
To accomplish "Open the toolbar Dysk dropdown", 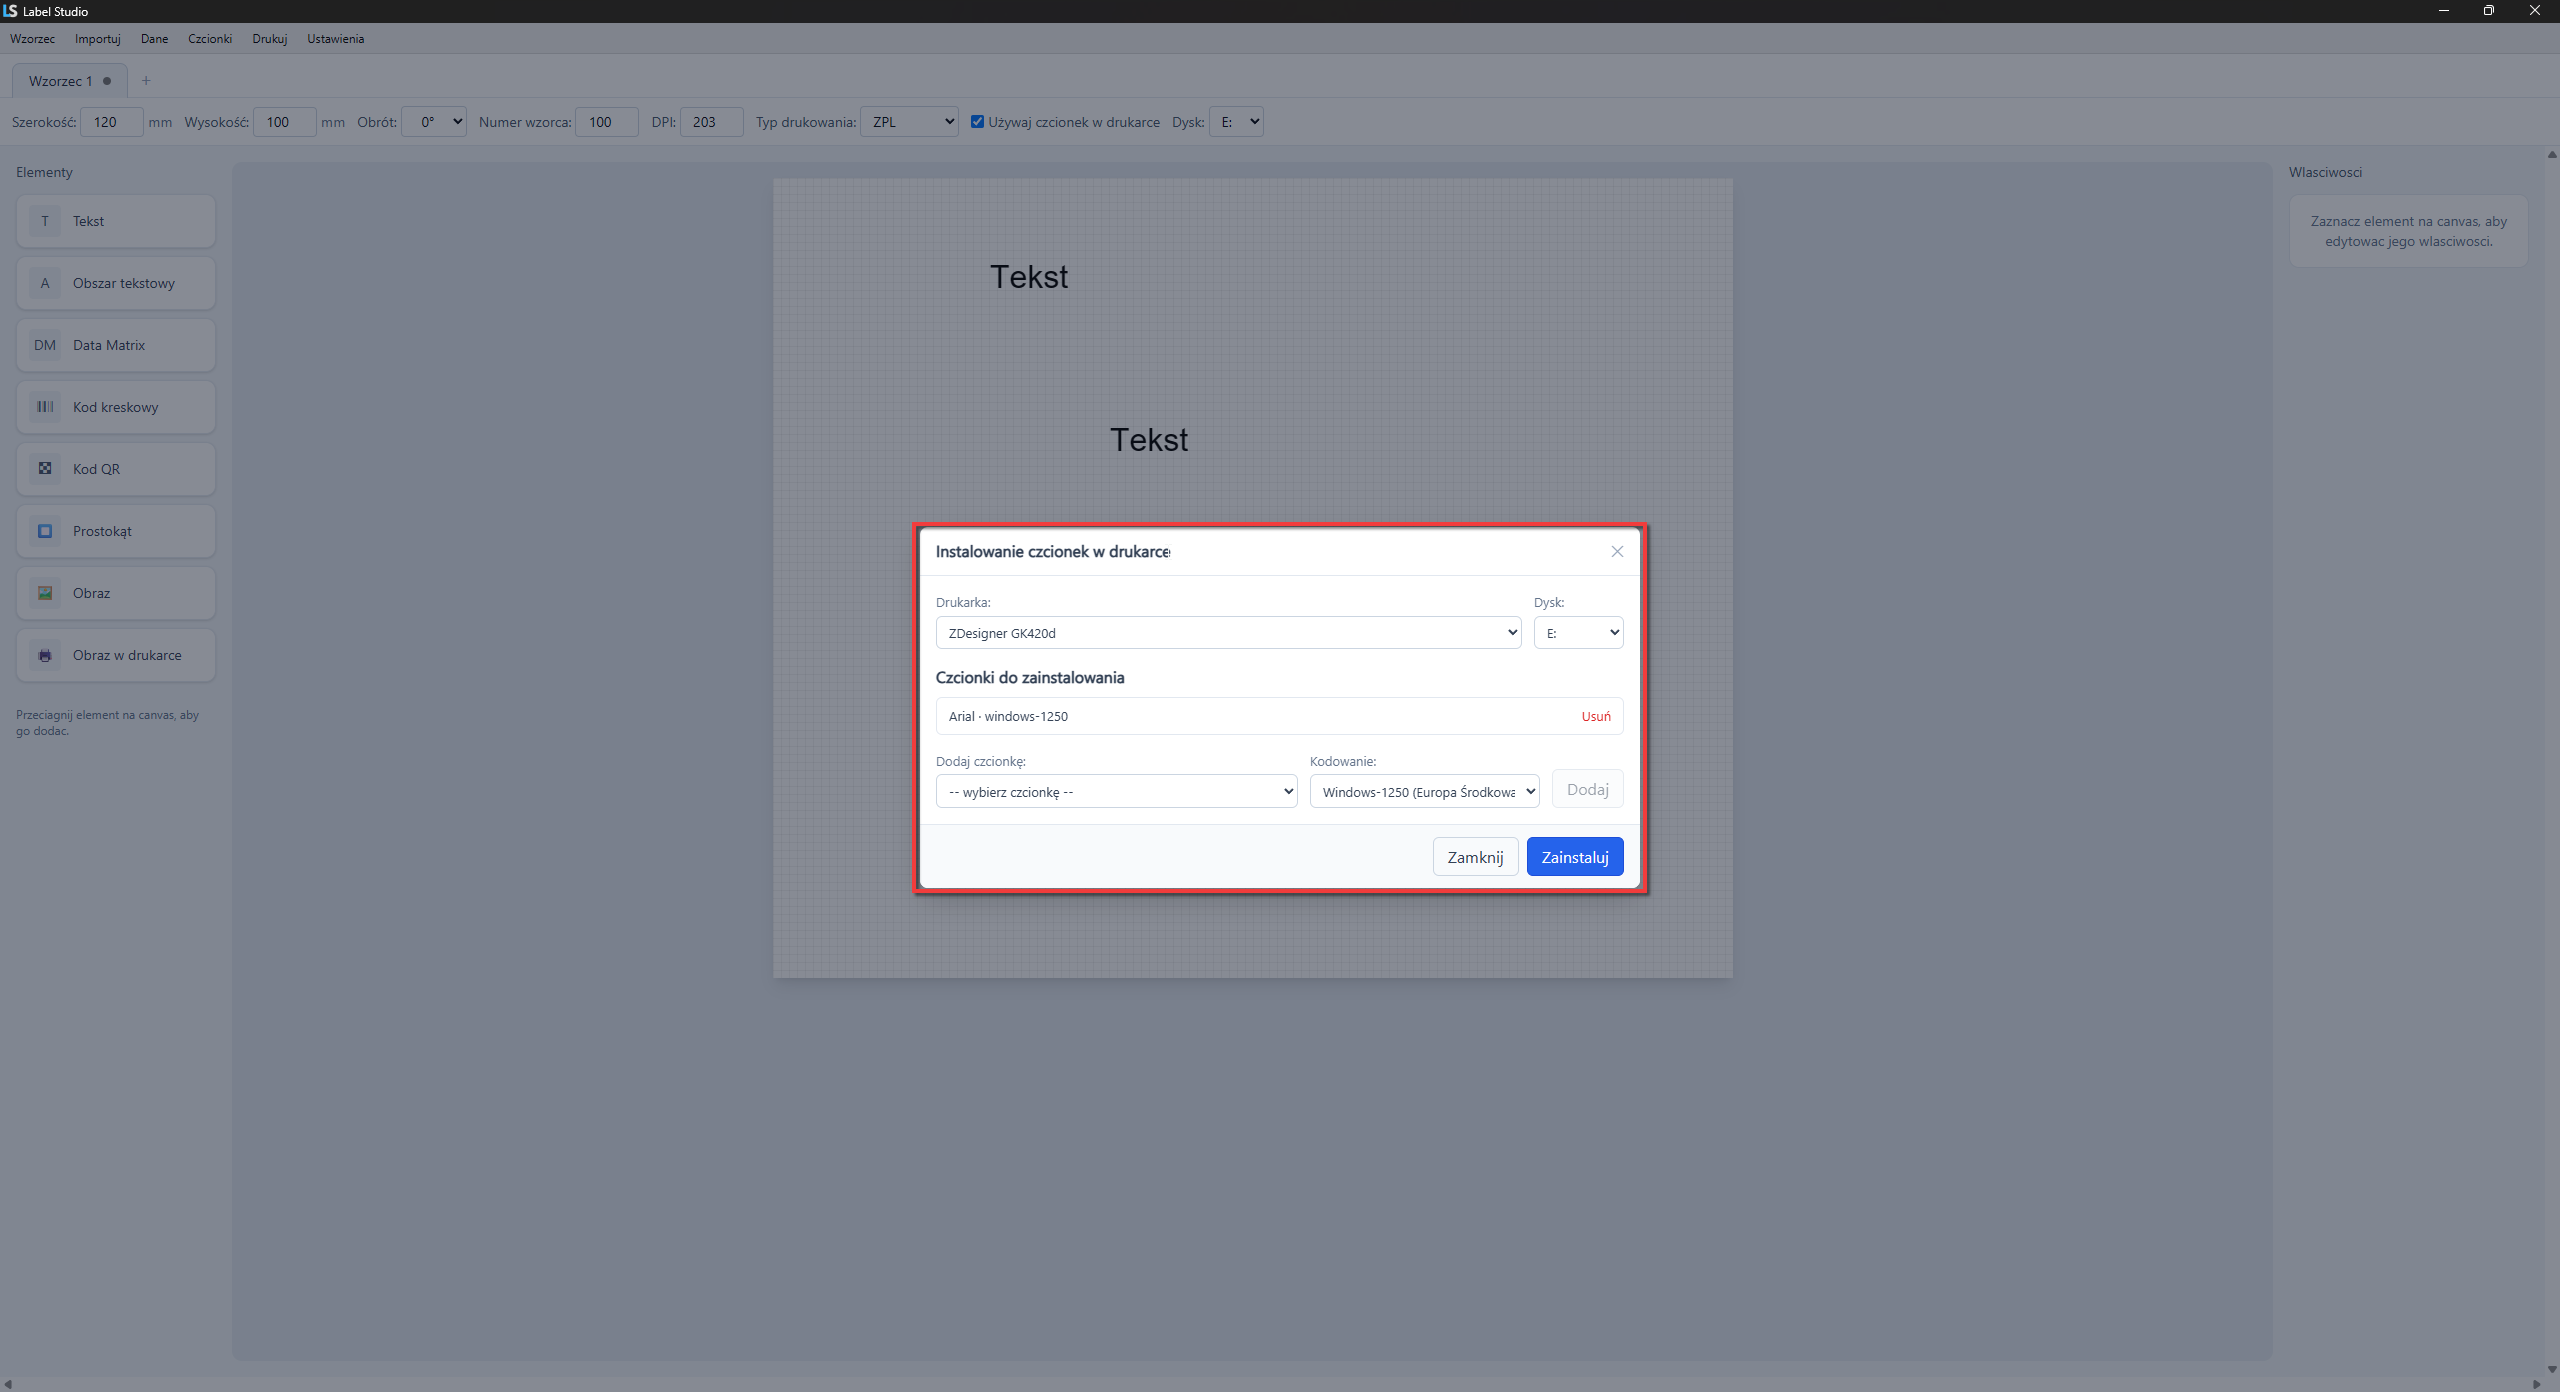I will point(1236,122).
